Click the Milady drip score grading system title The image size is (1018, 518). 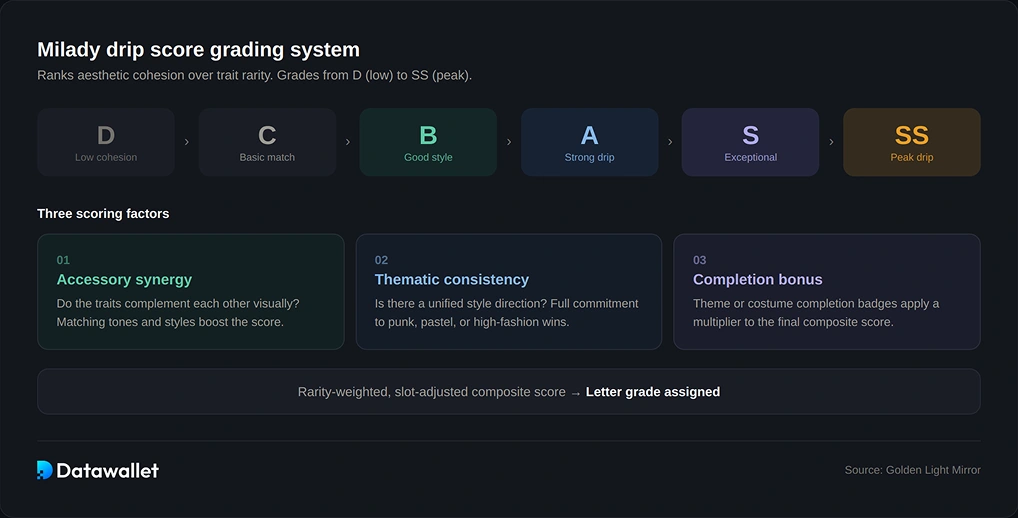tap(198, 49)
